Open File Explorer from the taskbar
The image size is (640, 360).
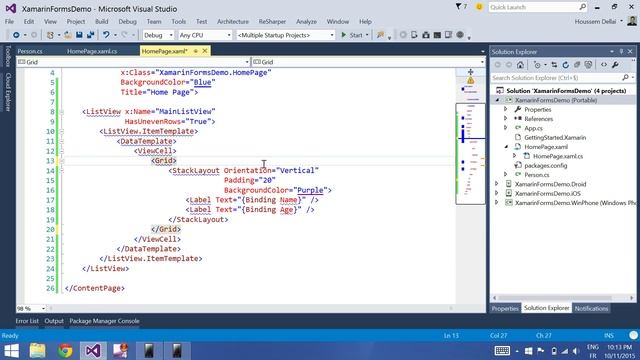38,351
